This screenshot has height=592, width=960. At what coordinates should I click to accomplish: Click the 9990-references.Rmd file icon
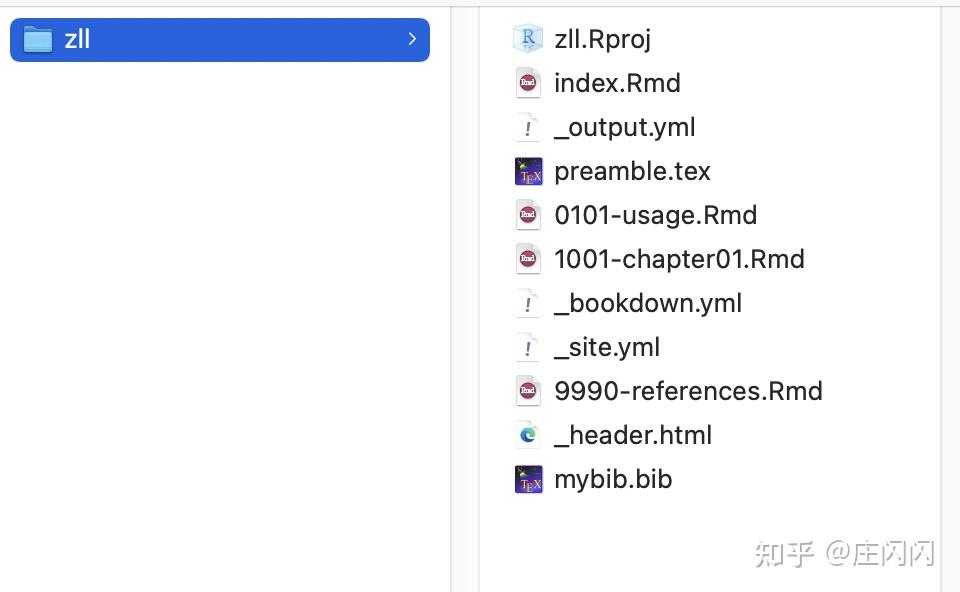(528, 391)
